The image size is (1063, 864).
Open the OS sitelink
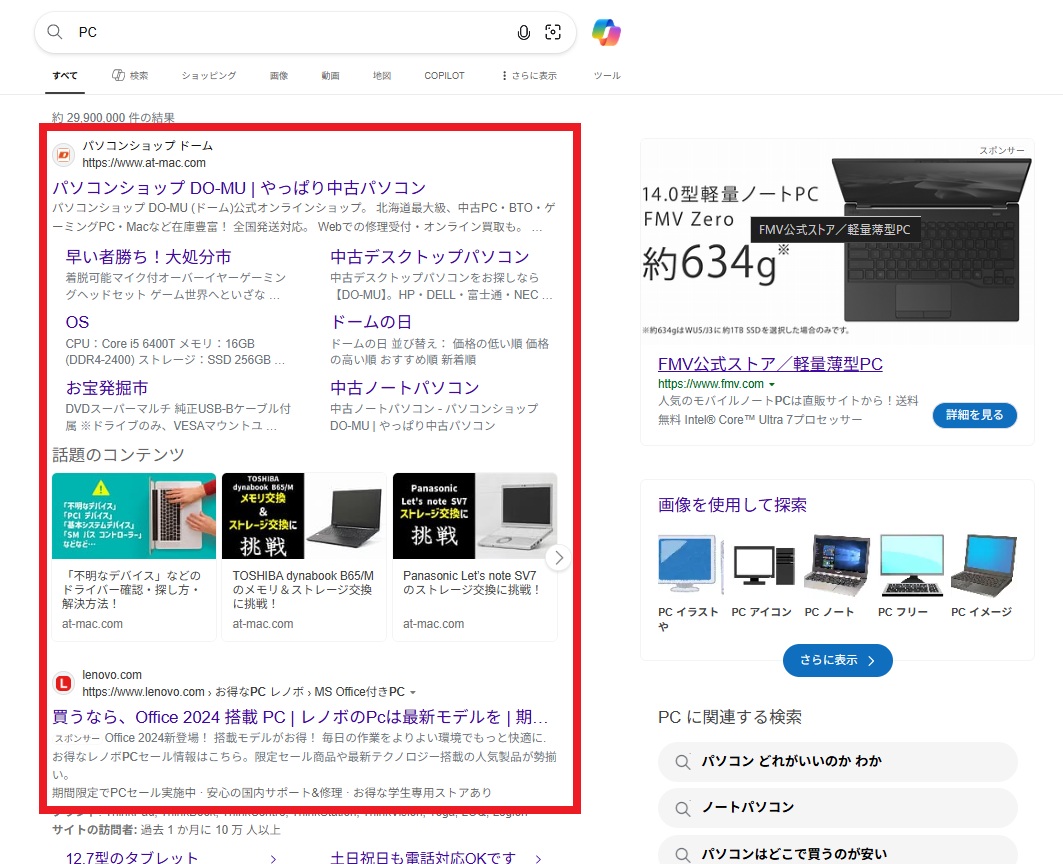coord(77,322)
